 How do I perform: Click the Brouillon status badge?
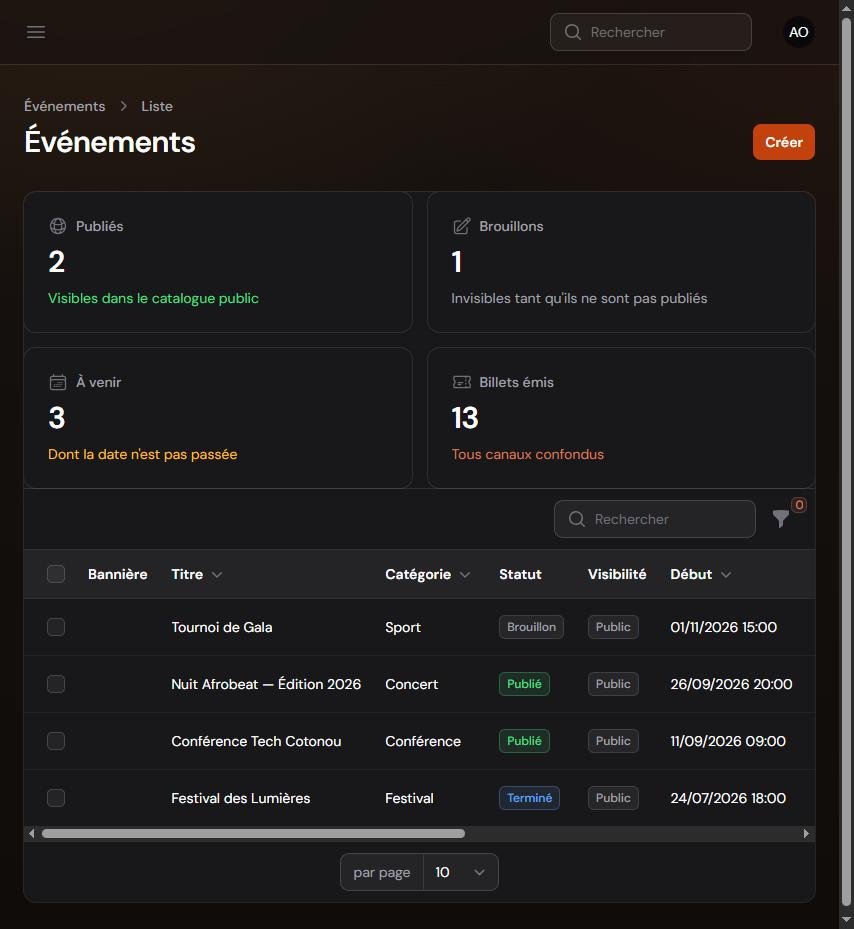(x=531, y=627)
